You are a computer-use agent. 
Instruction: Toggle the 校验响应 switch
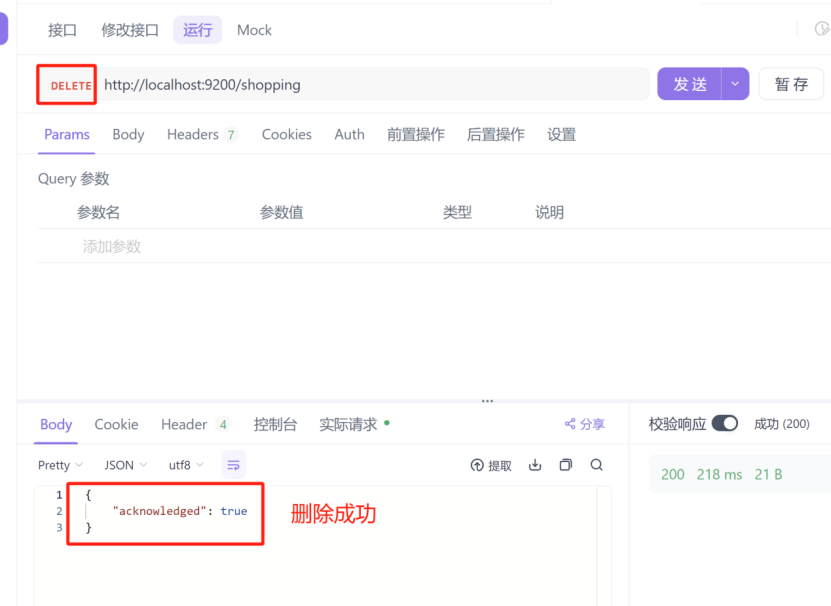[725, 424]
